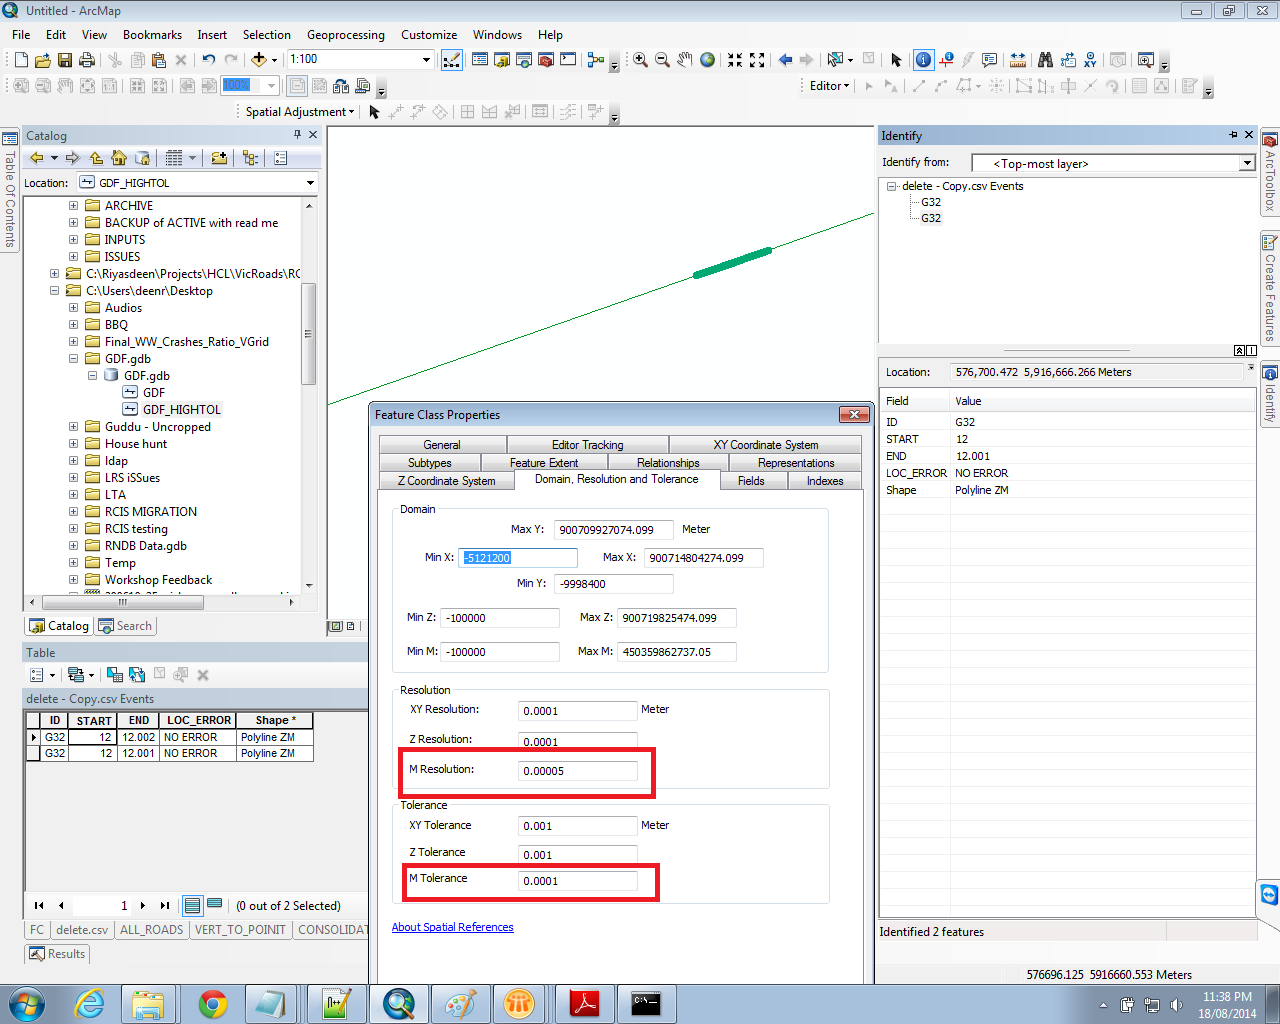Click the Delete Selected icon in Table window
1280x1024 pixels.
coord(203,675)
